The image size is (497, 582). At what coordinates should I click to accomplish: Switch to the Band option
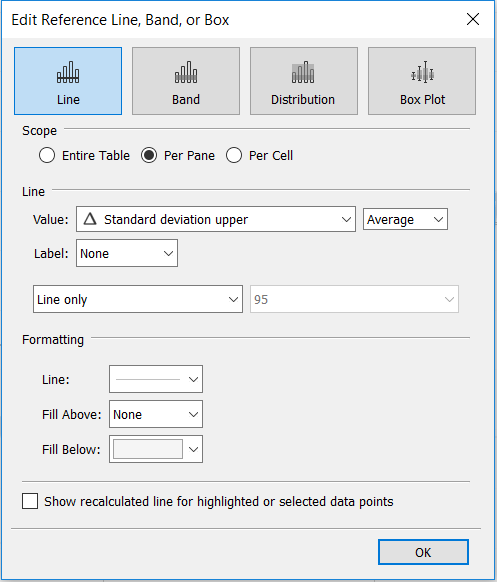[186, 81]
